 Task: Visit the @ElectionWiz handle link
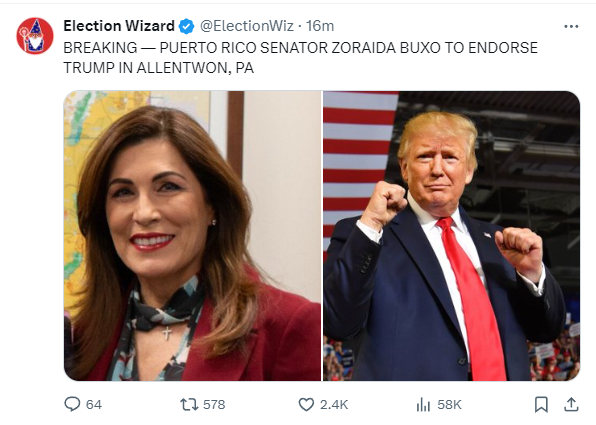(x=247, y=26)
